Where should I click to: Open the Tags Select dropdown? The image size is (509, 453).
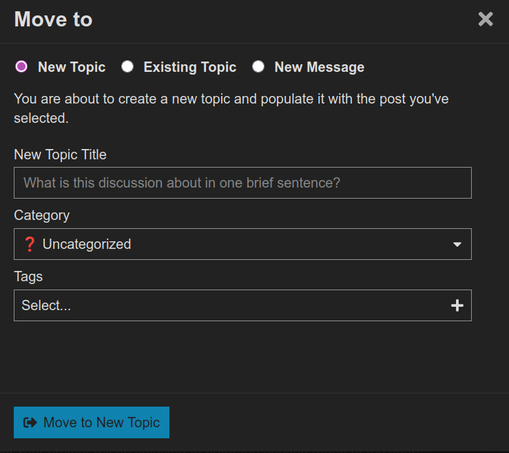243,305
